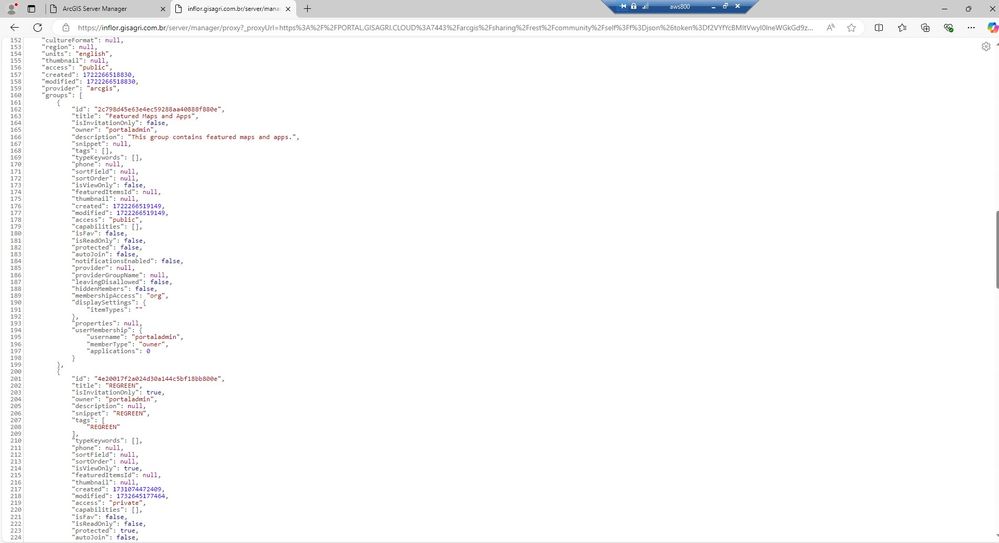Click the lock icon on aws800 bar
This screenshot has width=999, height=543.
[633, 6]
